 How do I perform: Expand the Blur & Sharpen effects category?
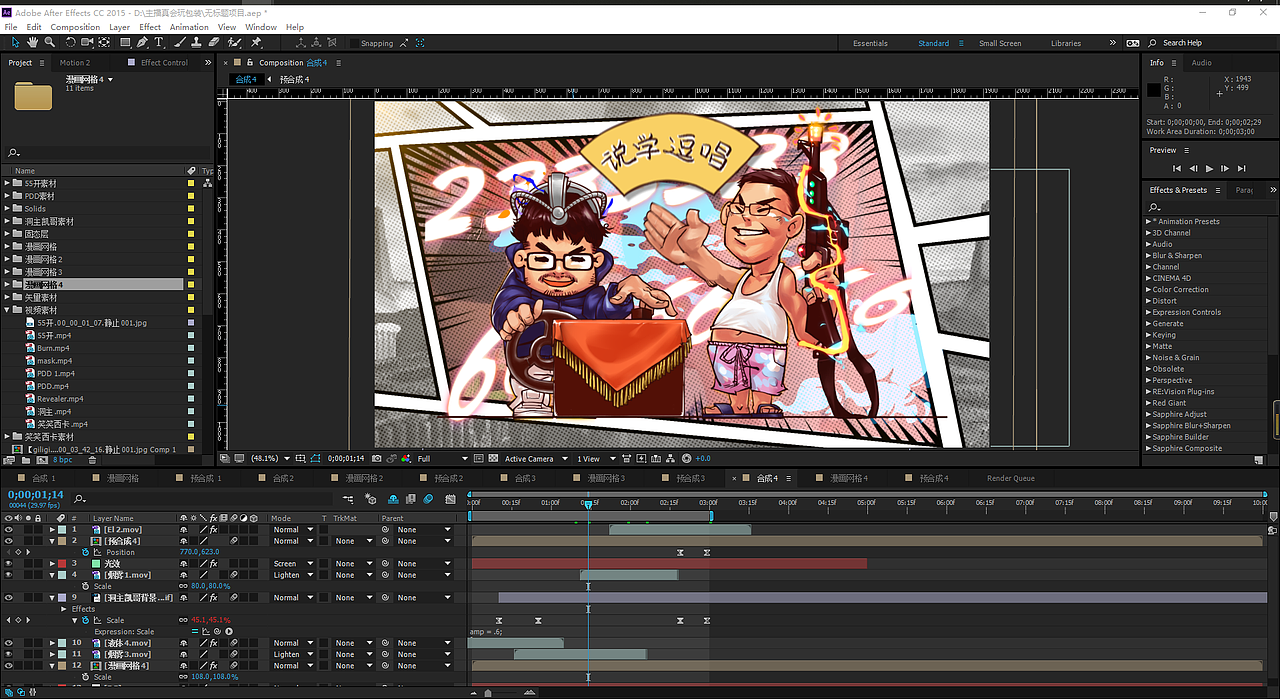pos(1148,256)
